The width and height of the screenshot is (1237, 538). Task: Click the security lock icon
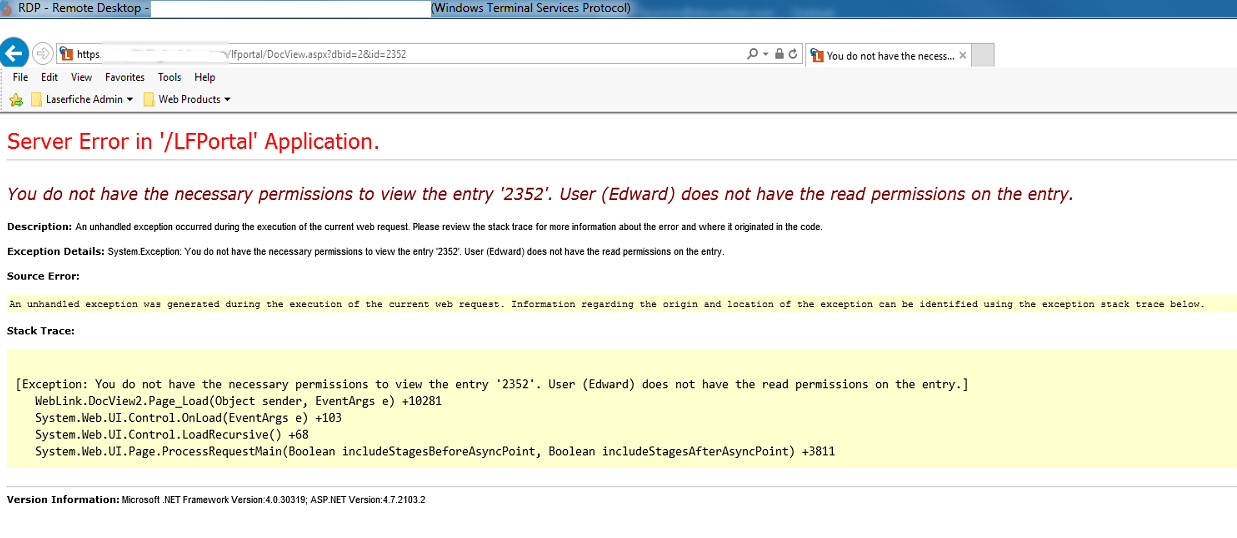click(779, 54)
